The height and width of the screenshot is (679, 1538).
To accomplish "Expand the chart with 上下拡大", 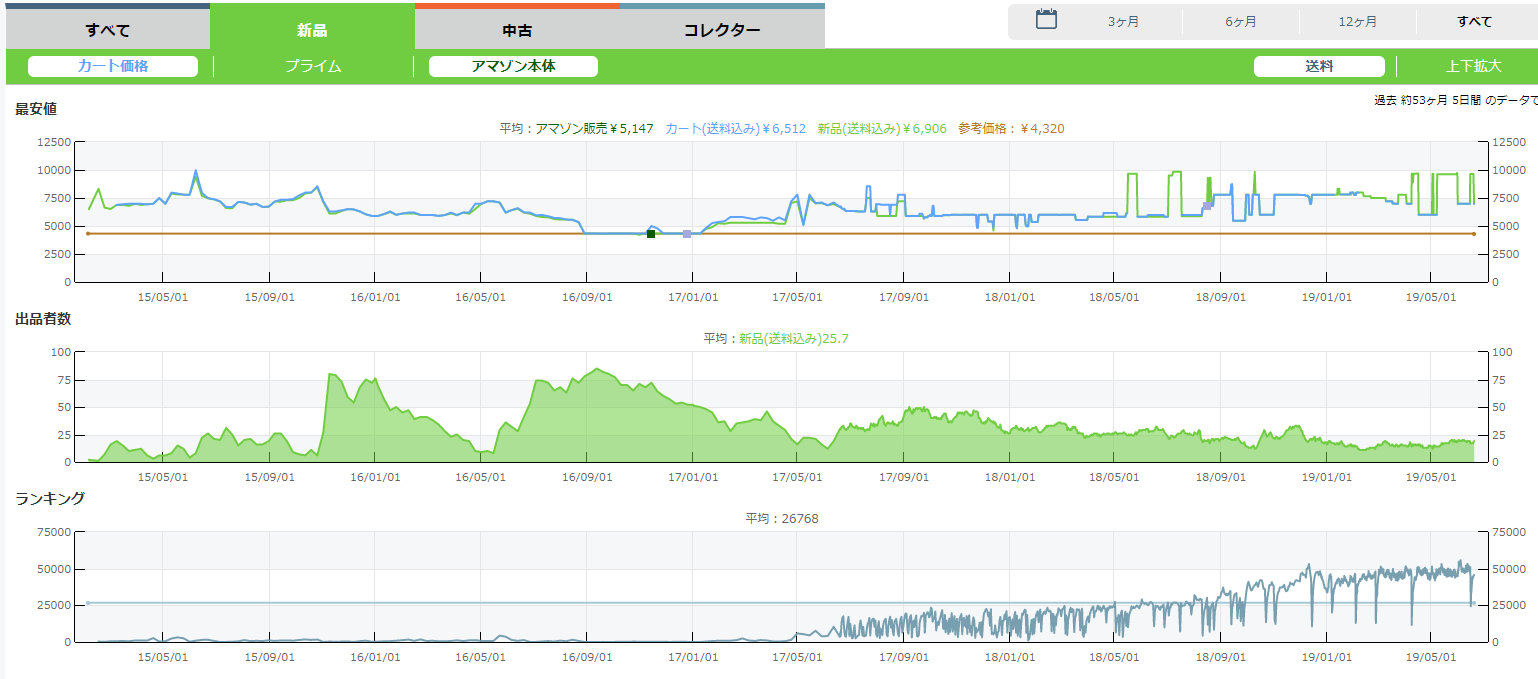I will click(x=1473, y=67).
